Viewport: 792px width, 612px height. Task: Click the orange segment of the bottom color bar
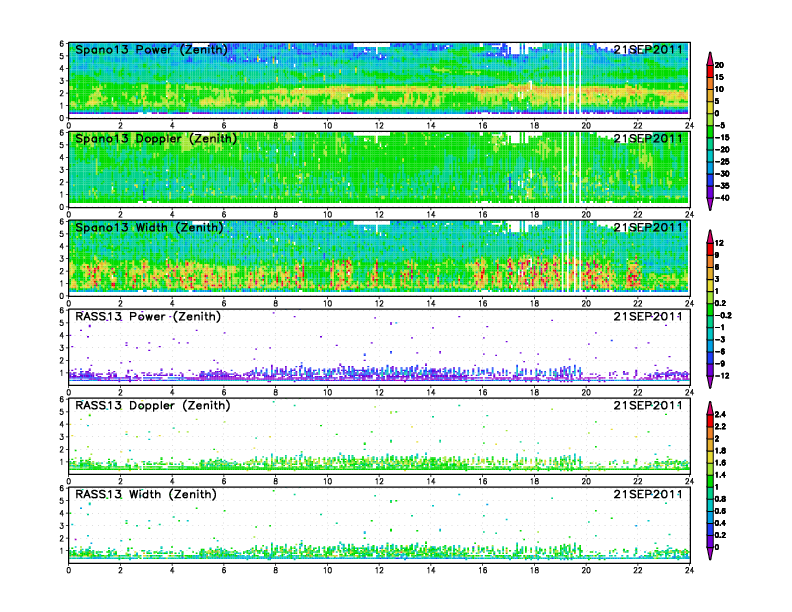[710, 432]
